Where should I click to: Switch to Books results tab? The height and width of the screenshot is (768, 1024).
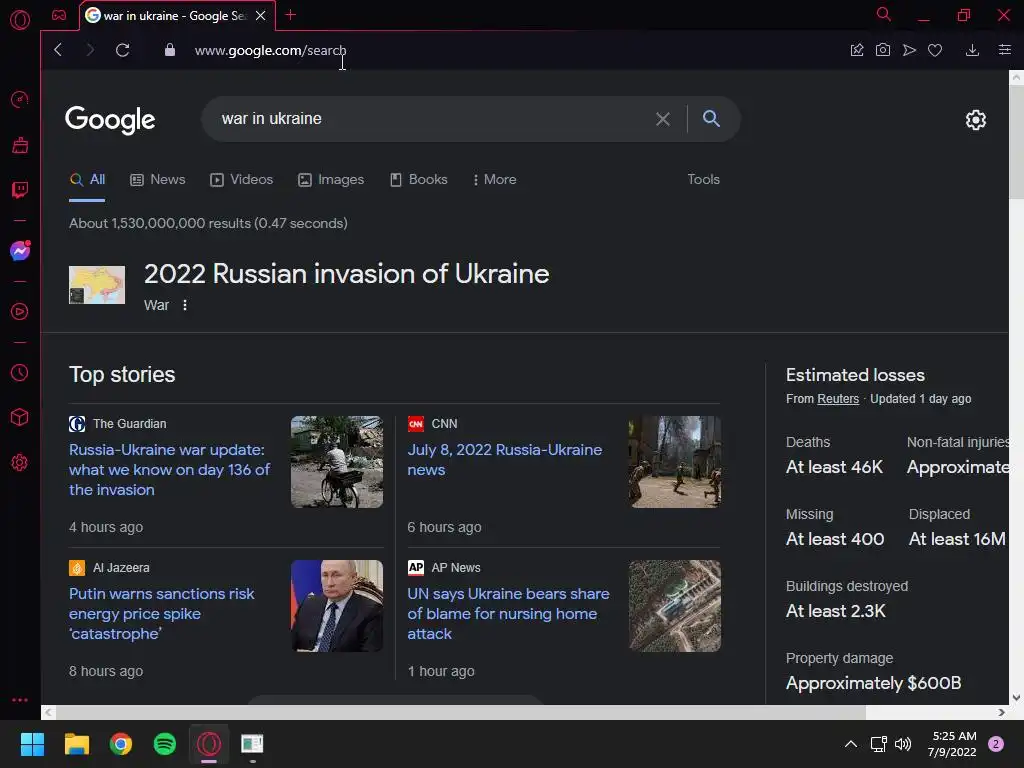(419, 180)
